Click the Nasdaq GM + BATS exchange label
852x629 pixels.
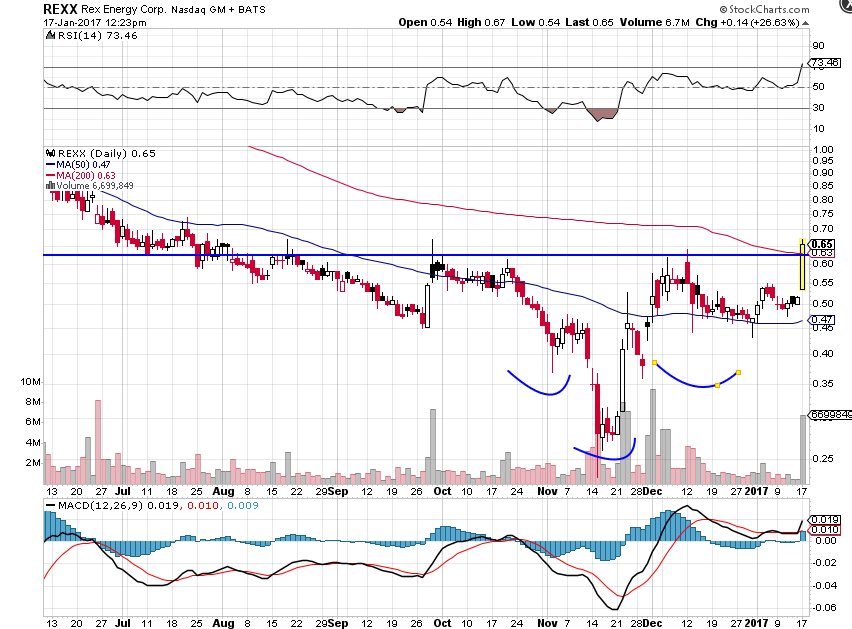(x=219, y=10)
